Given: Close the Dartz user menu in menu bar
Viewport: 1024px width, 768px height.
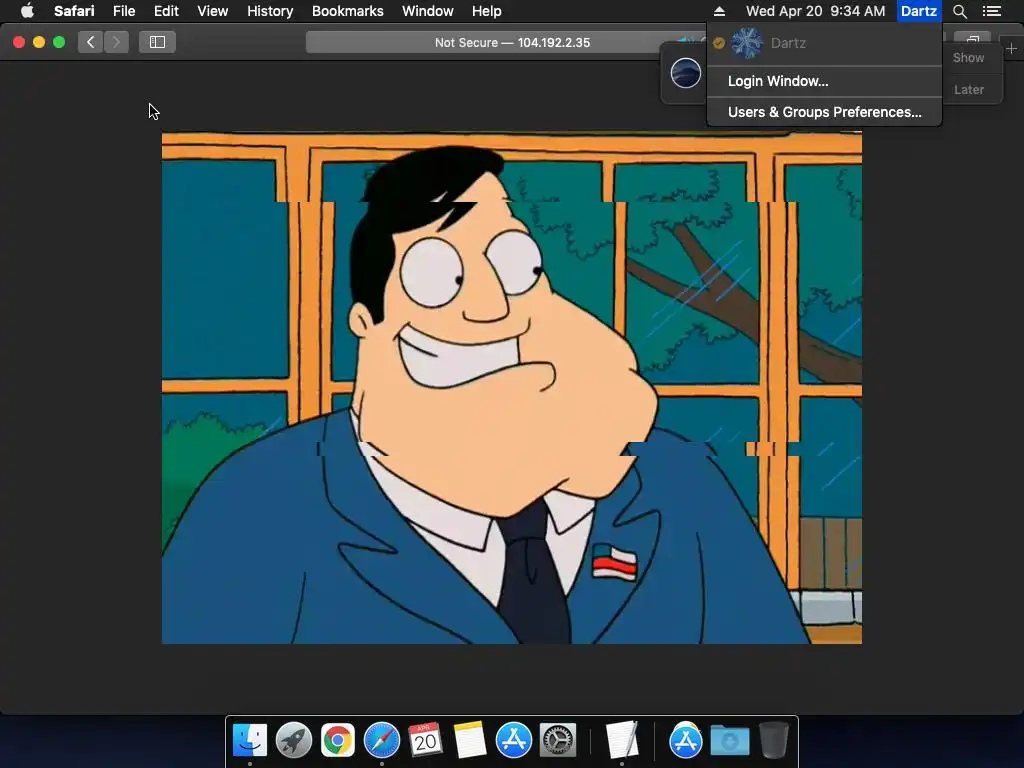Looking at the screenshot, I should point(919,11).
